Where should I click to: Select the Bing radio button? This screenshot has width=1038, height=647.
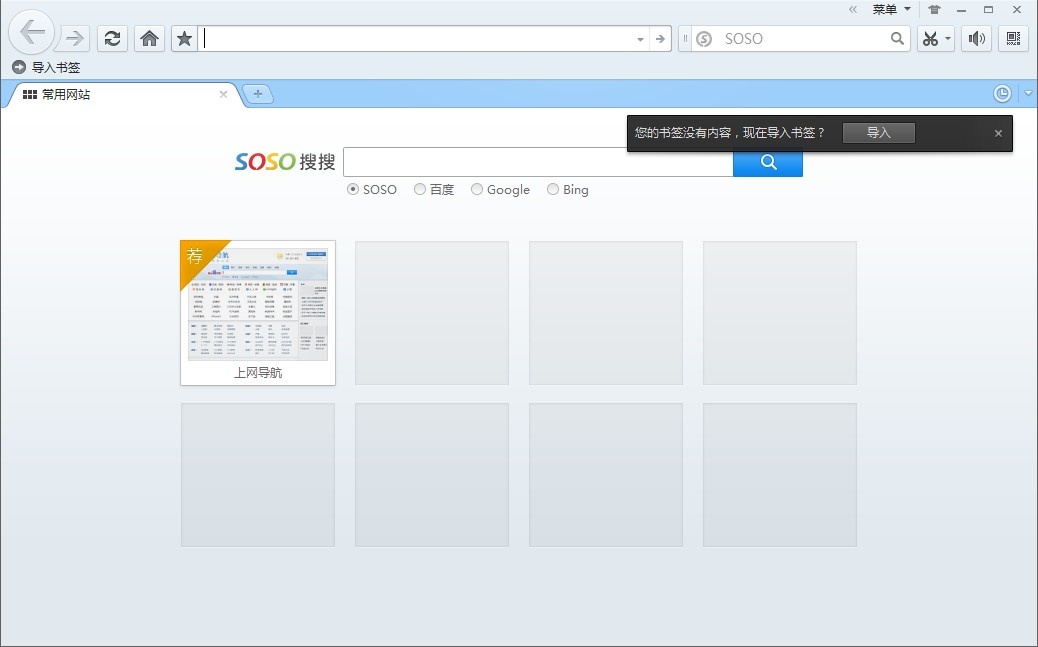coord(553,189)
